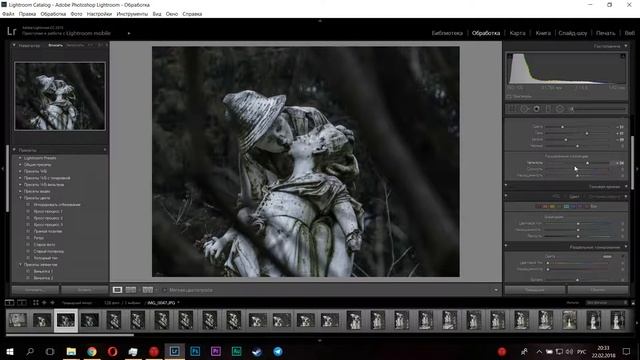The image size is (640, 360).
Task: Click the second window display icon above filmstrip
Action: tap(22, 302)
